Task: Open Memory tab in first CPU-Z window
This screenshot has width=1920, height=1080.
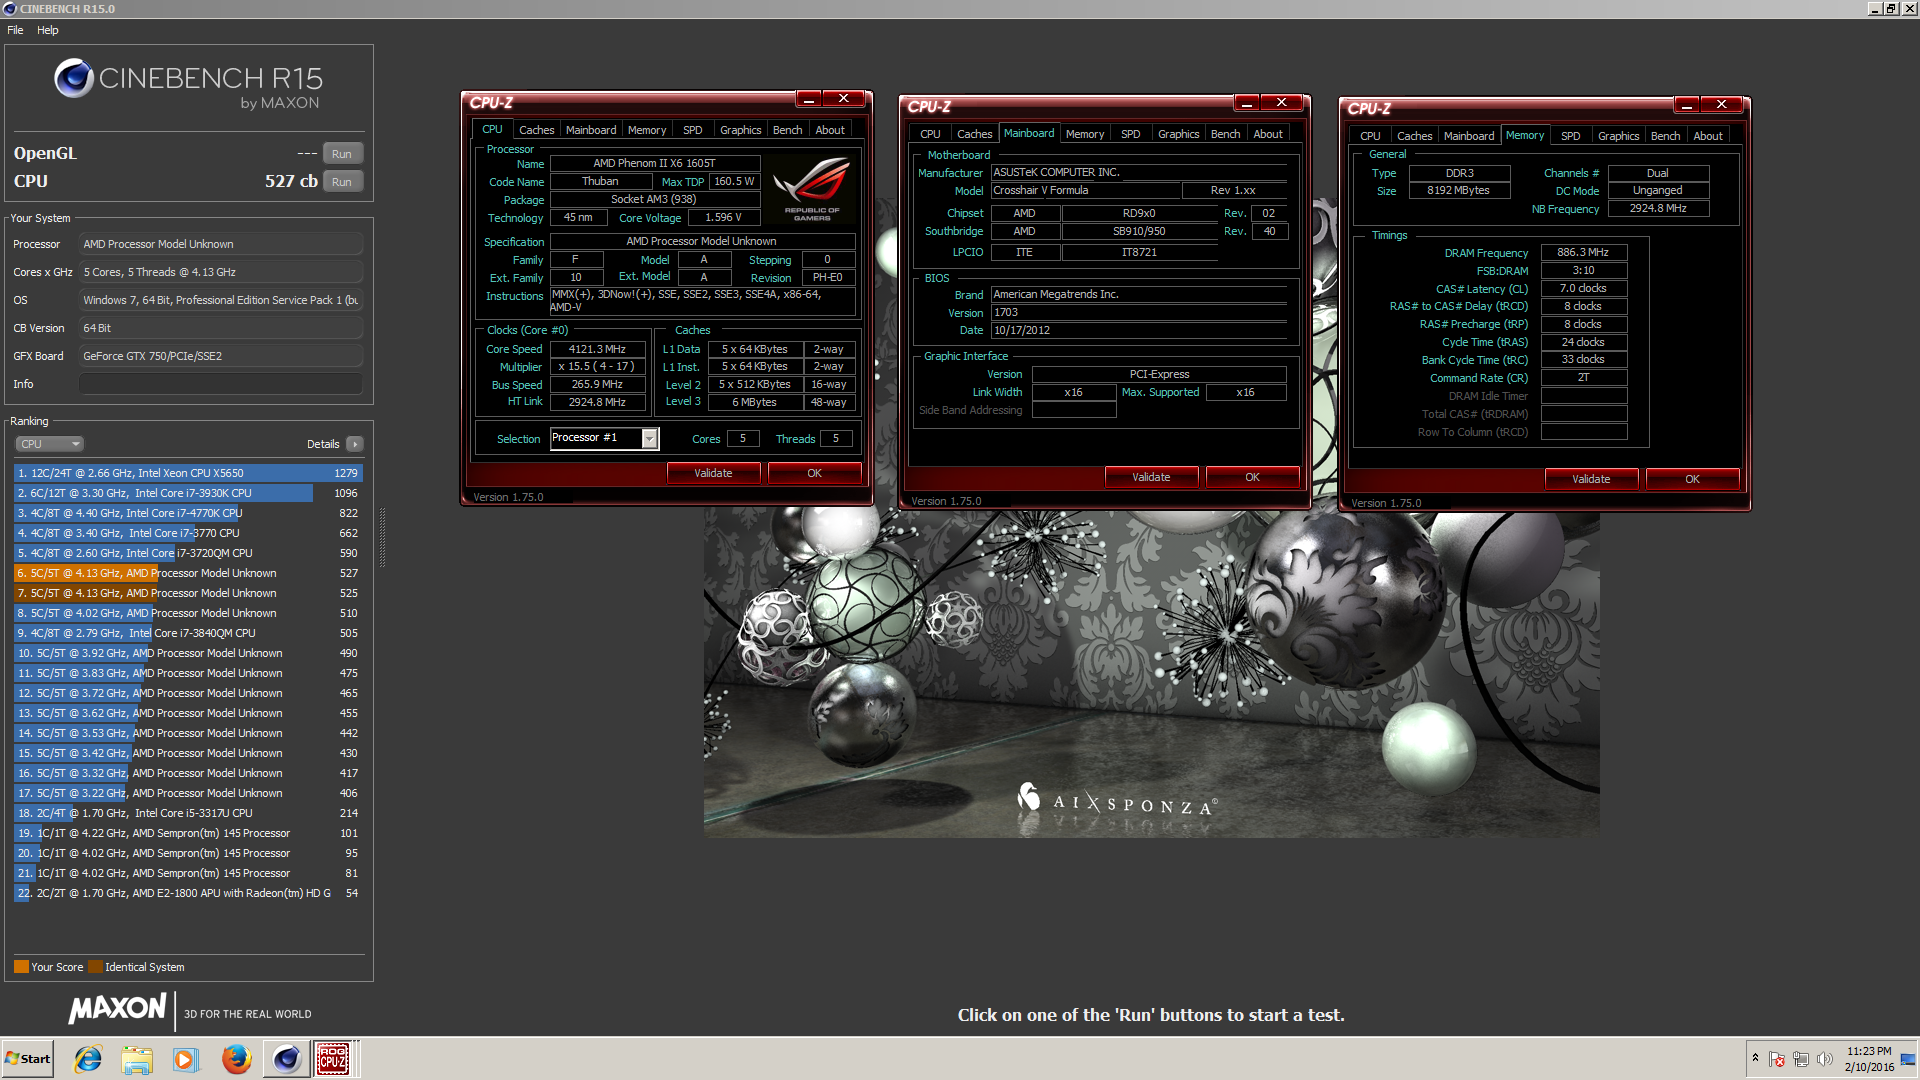Action: tap(647, 130)
